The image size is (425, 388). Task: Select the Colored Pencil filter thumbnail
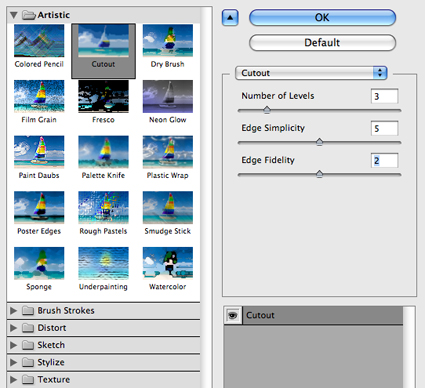(39, 41)
